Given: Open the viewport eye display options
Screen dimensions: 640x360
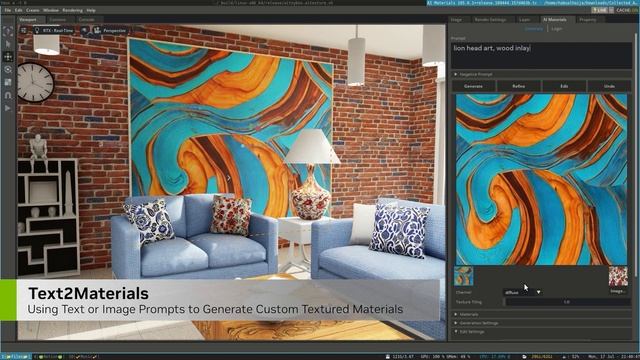Looking at the screenshot, I should coord(84,31).
